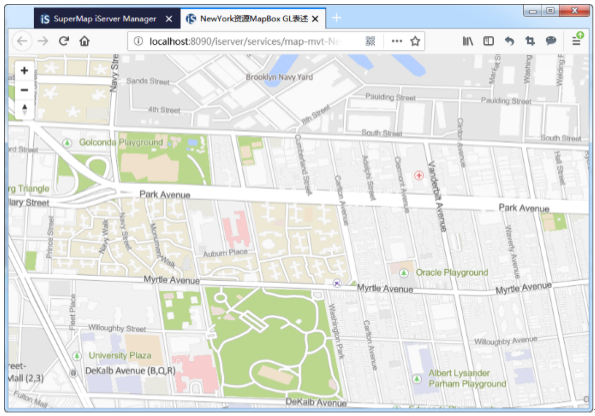Click the Golconda Playground park marker icon
The height and width of the screenshot is (416, 595).
pos(67,143)
